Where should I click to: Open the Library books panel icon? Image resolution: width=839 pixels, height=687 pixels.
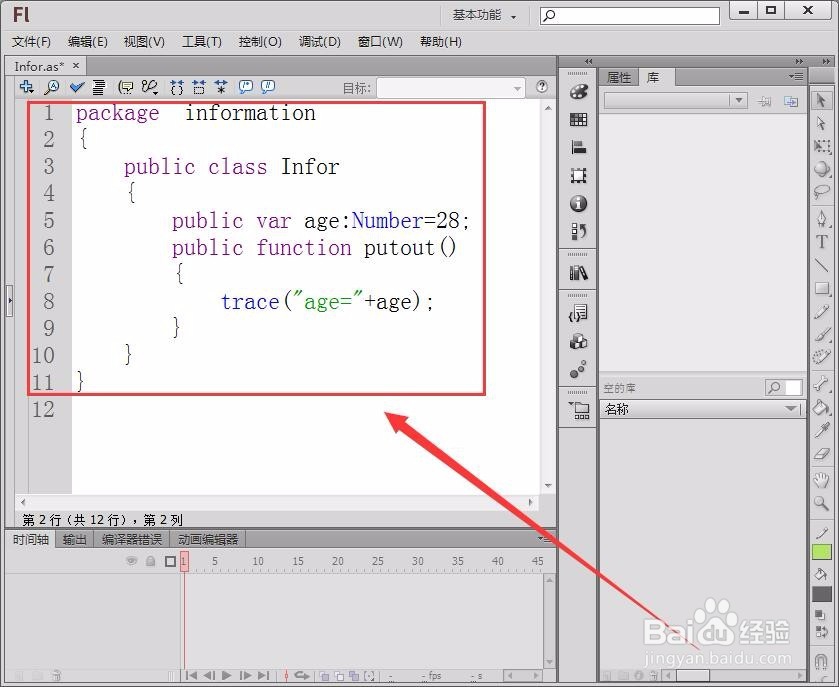[578, 273]
